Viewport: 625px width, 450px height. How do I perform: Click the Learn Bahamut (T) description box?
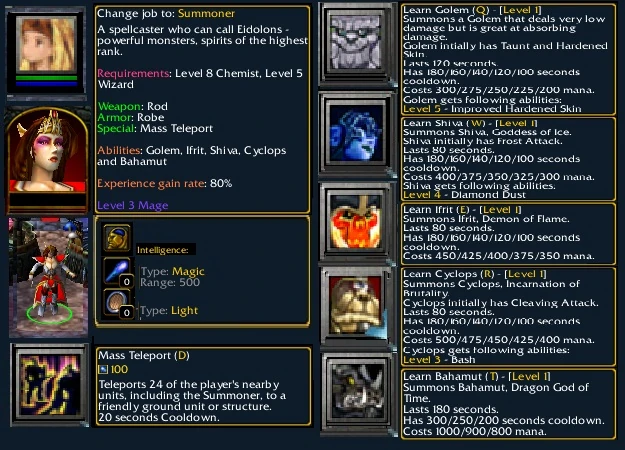(508, 404)
